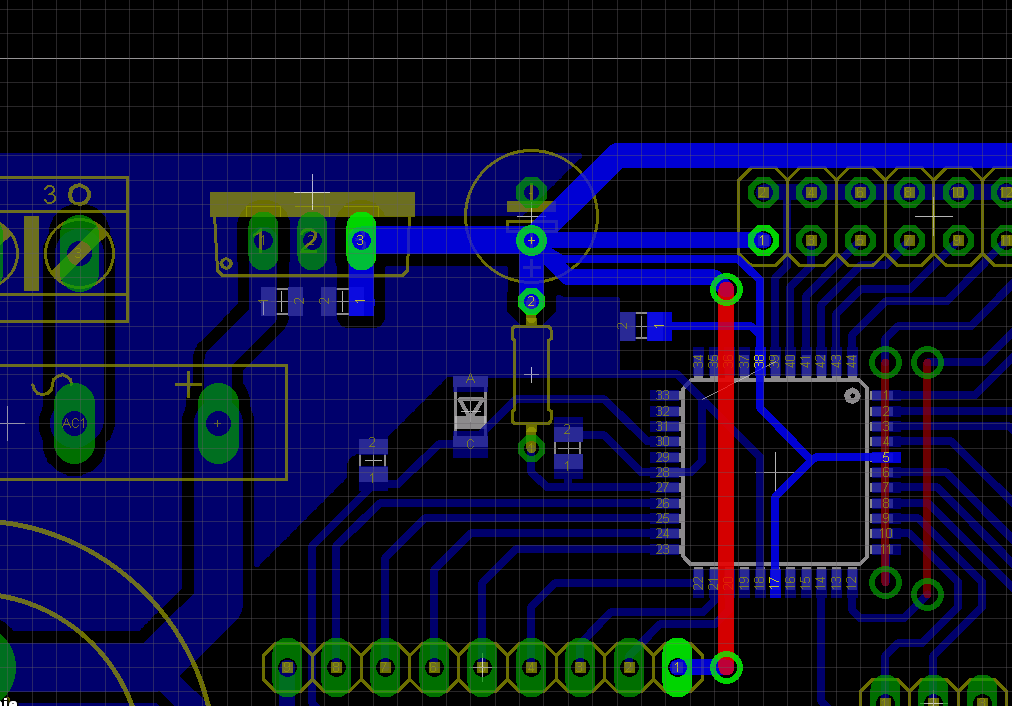Select pad 2 of the bottom header
Screen dimensions: 1012x706
[x=629, y=667]
